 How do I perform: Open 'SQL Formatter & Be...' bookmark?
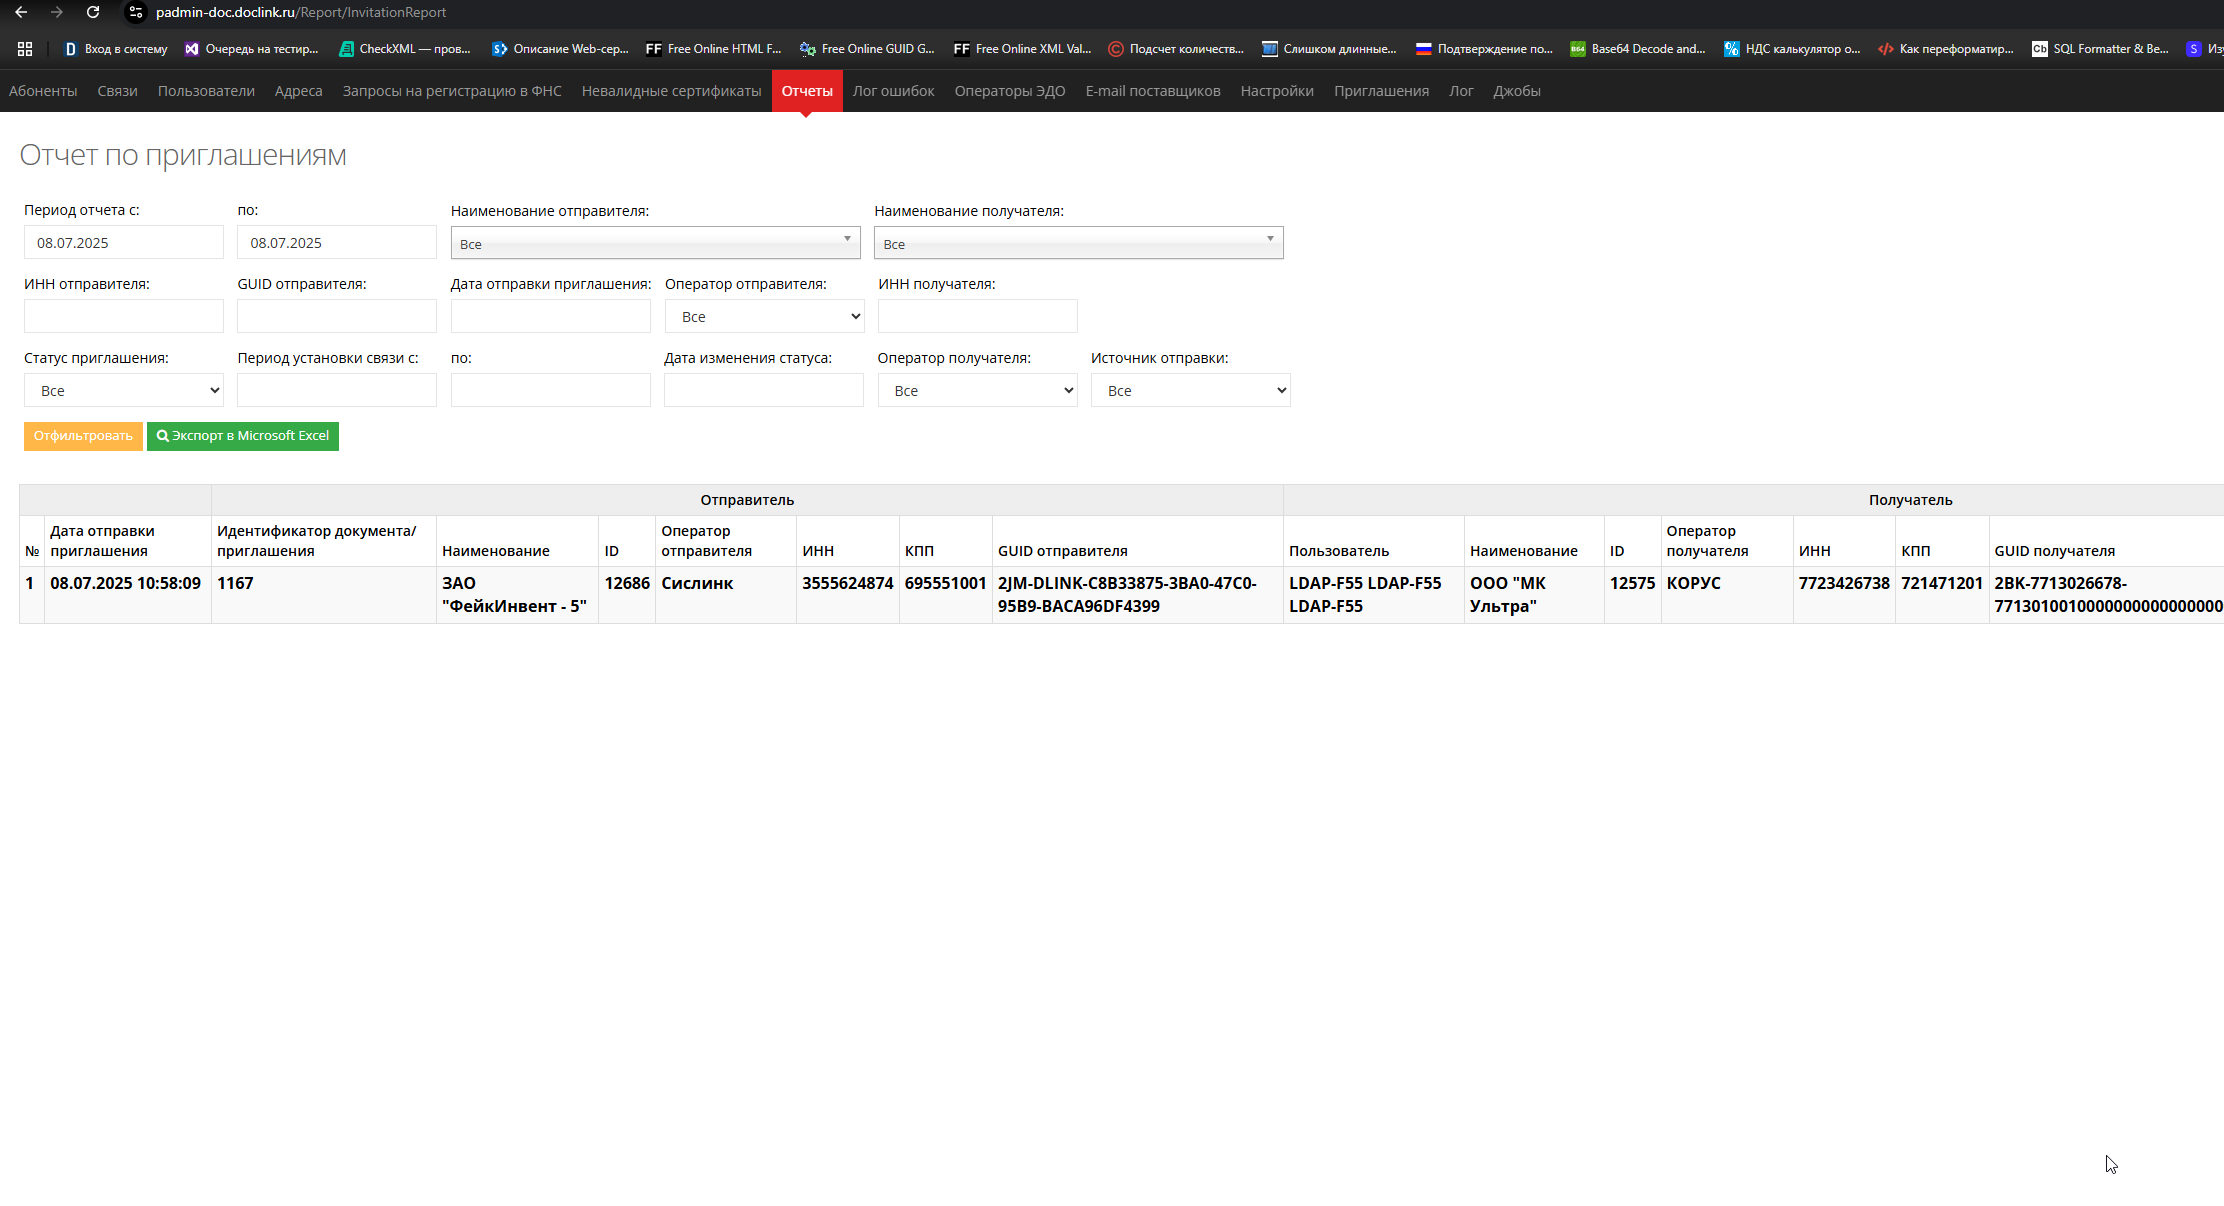(2100, 48)
